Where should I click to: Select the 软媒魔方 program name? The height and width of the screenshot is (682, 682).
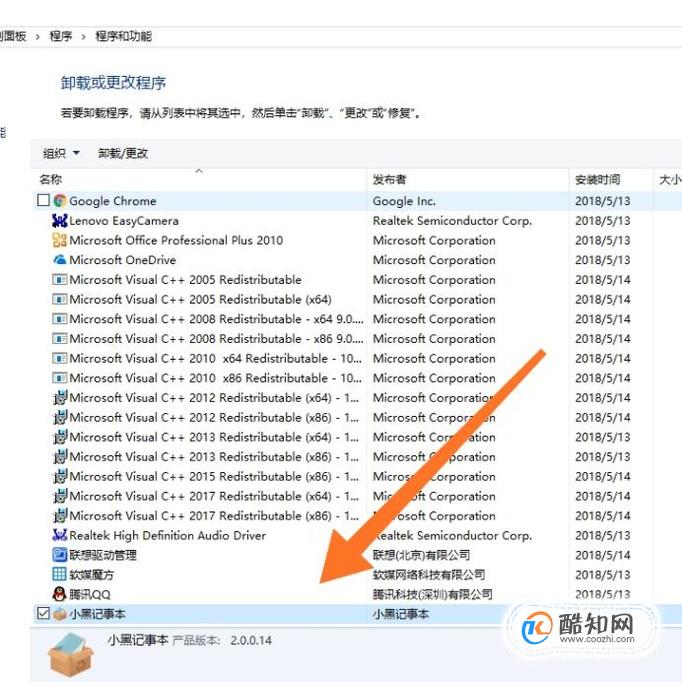coord(91,575)
